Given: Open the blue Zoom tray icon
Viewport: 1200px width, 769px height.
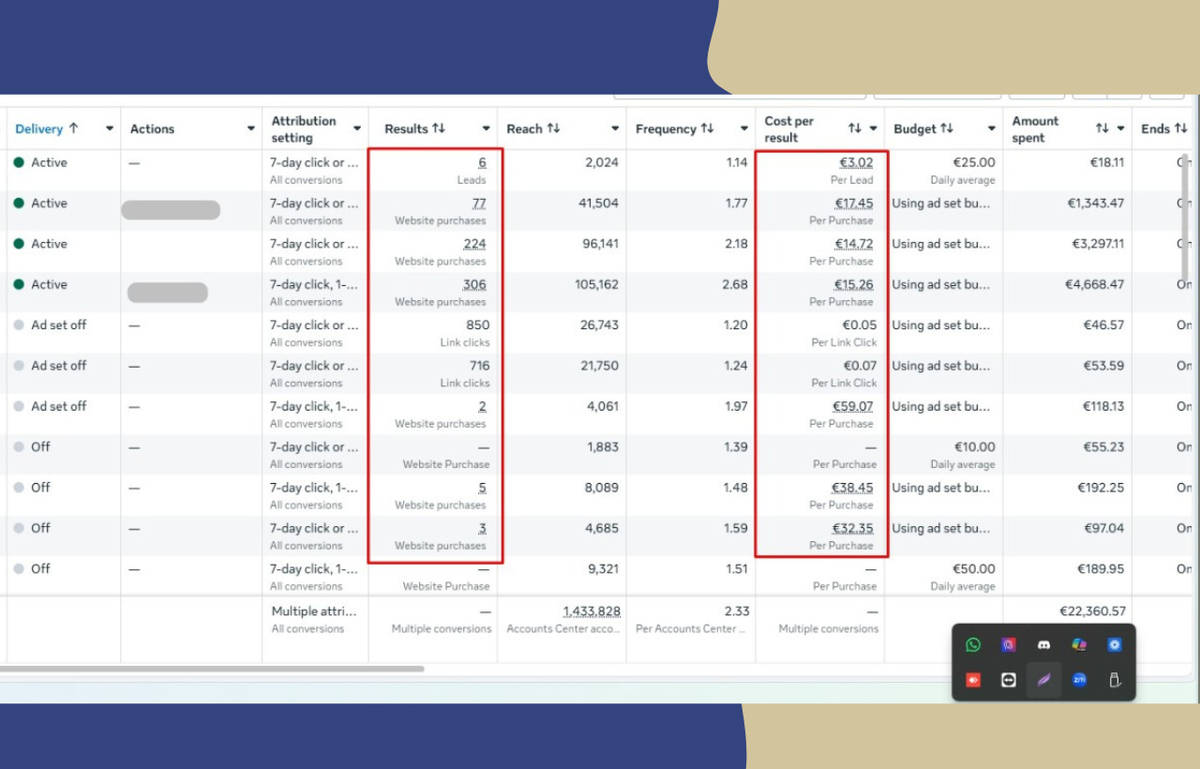Looking at the screenshot, I should pyautogui.click(x=1079, y=680).
